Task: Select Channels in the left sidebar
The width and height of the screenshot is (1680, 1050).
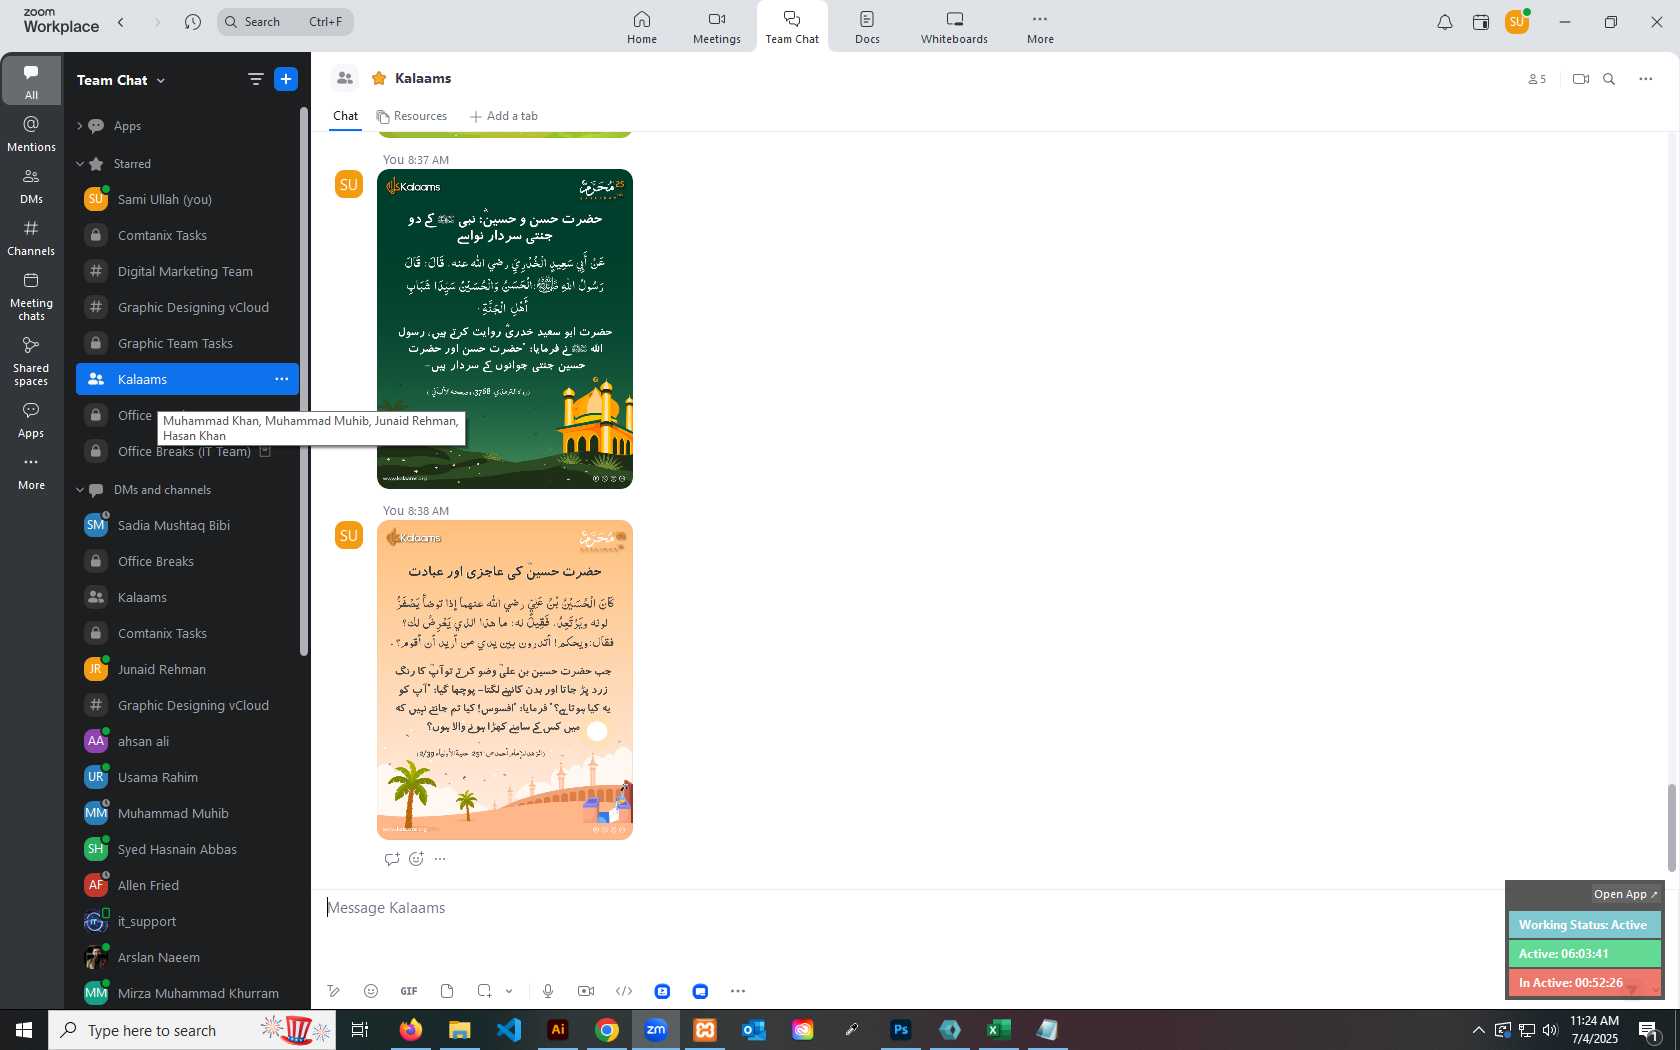Action: (31, 238)
